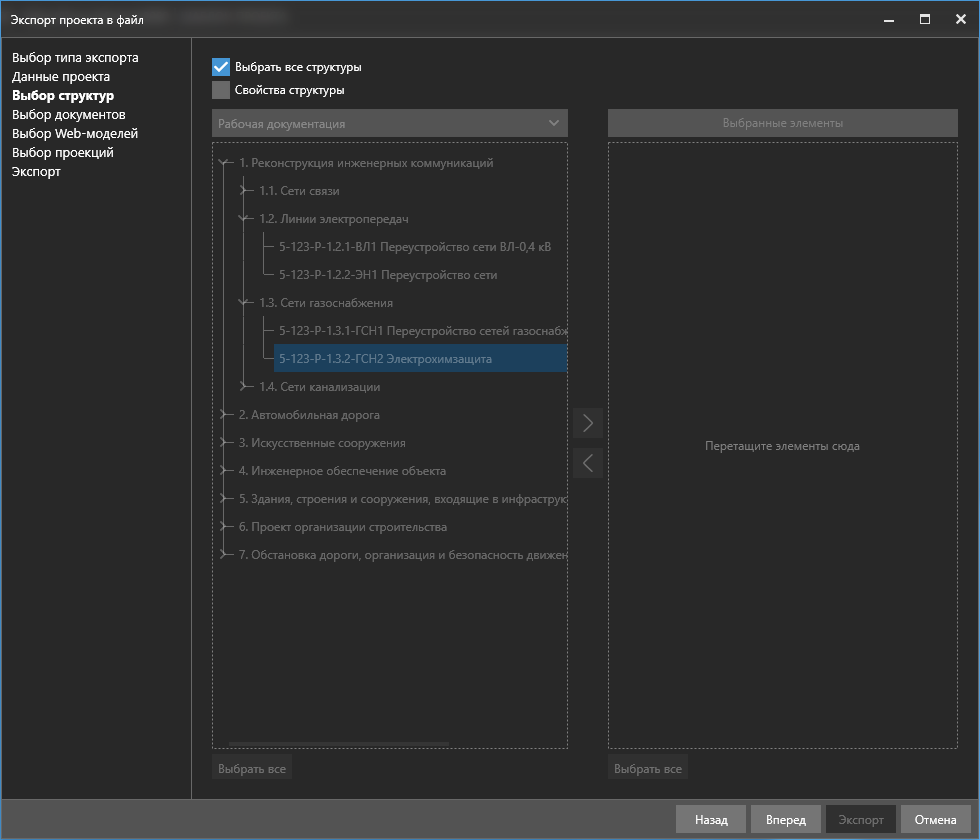Click horizontal scrollbar under the structure tree
Viewport: 980px width, 840px height.
[338, 744]
